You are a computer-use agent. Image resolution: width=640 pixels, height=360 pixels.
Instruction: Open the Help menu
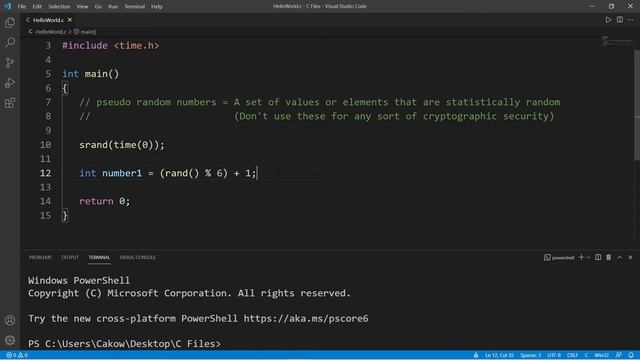coord(157,7)
